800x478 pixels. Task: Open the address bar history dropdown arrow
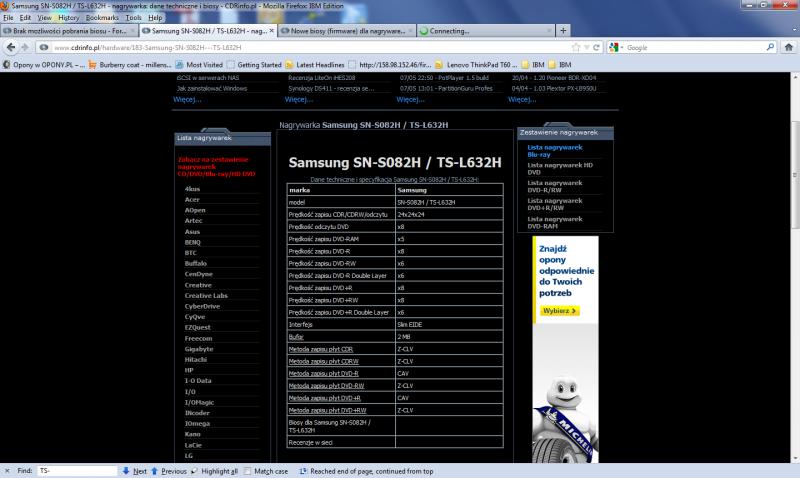coord(587,47)
